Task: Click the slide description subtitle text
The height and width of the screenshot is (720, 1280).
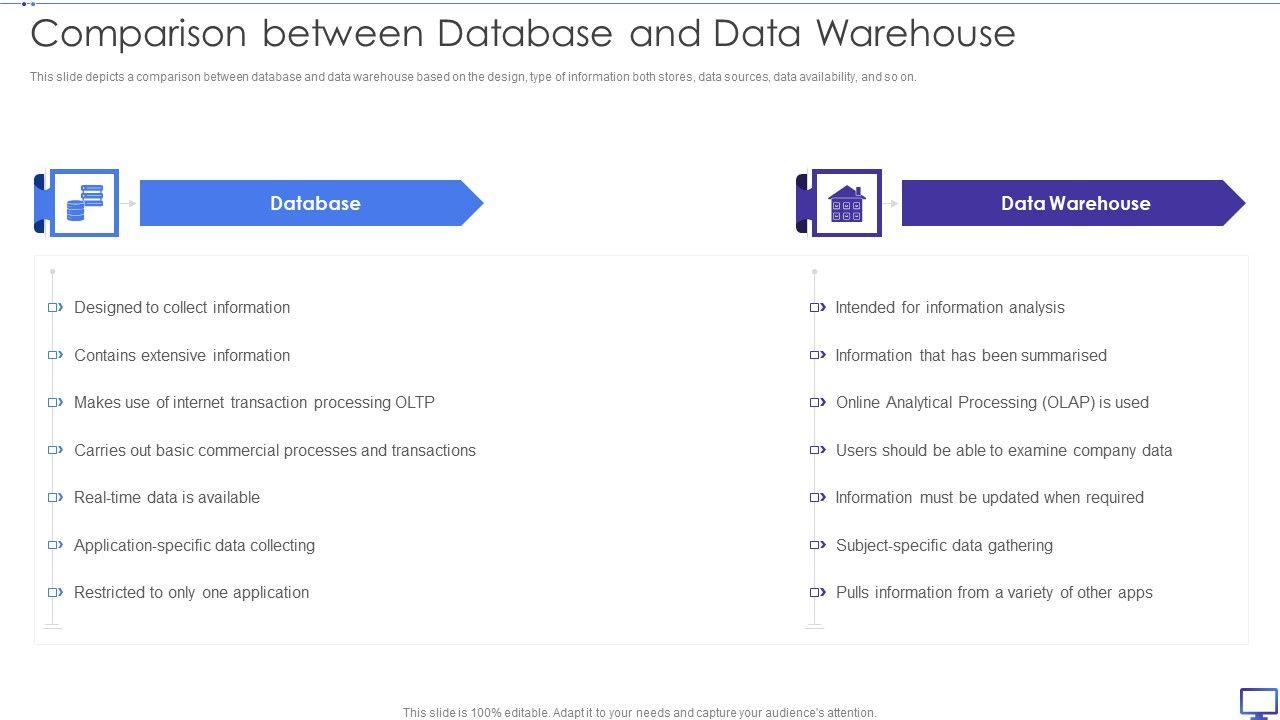Action: pyautogui.click(x=473, y=77)
